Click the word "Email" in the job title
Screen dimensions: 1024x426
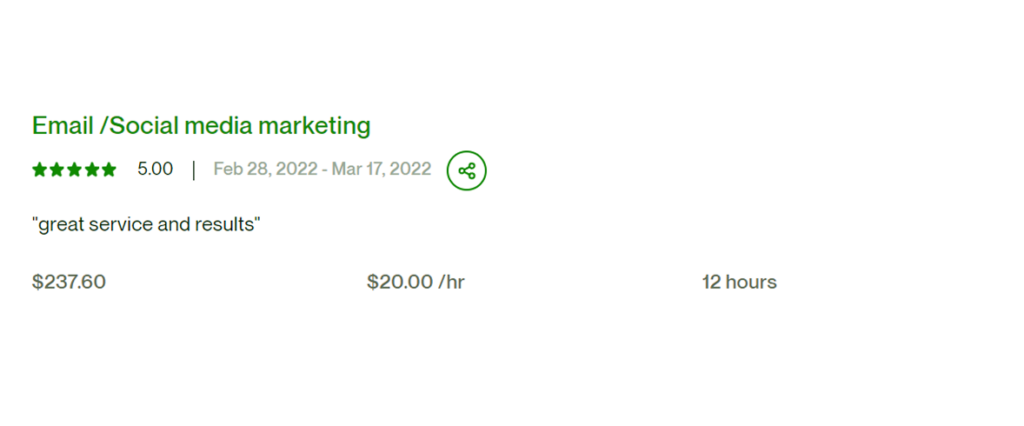click(x=62, y=126)
